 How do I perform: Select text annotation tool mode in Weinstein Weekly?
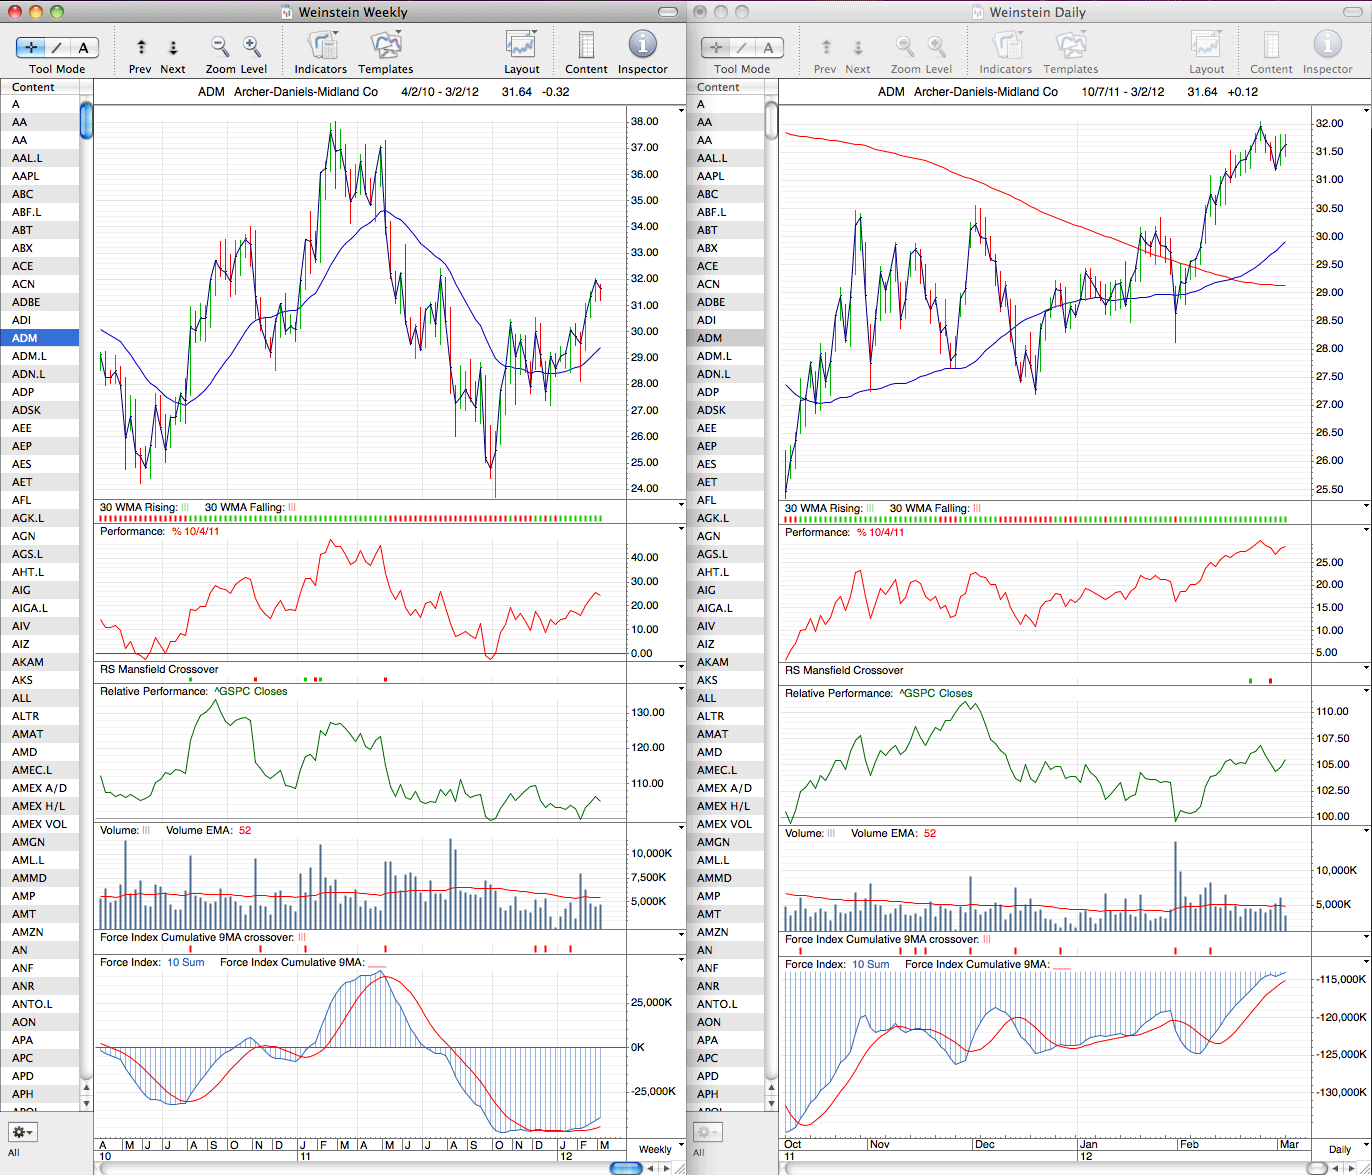point(84,47)
